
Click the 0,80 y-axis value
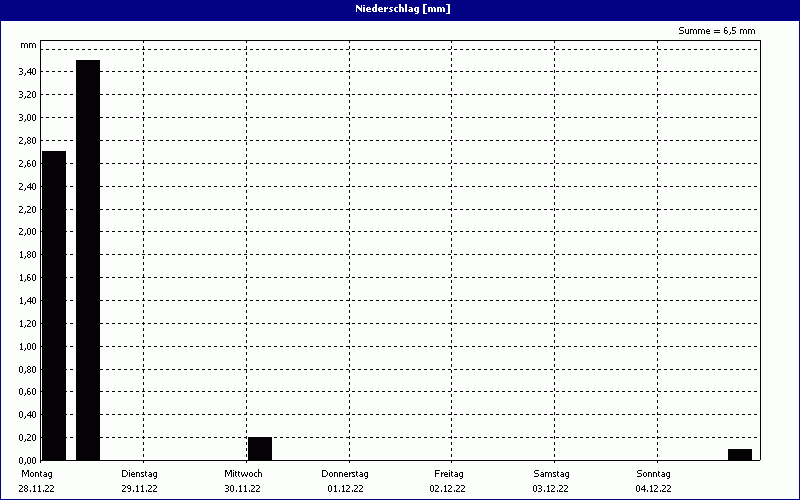pos(27,370)
